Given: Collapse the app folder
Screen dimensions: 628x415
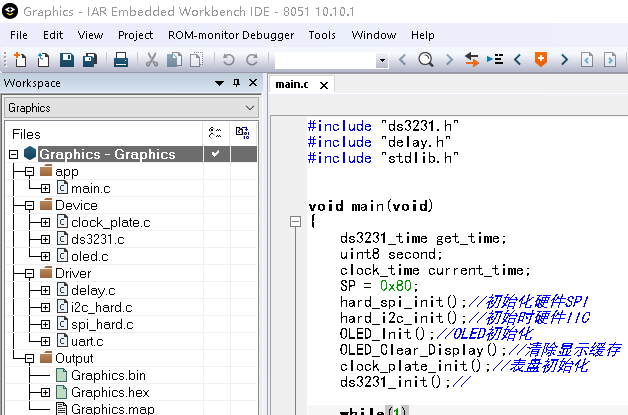Looking at the screenshot, I should (29, 172).
